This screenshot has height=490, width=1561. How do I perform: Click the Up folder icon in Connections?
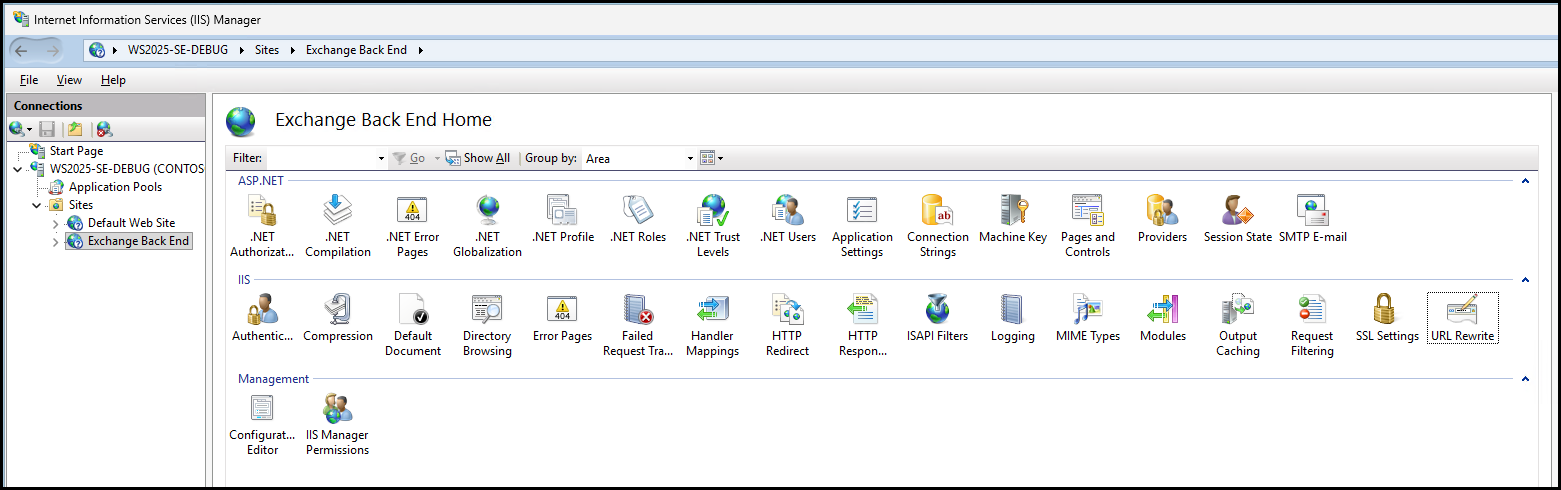tap(75, 129)
